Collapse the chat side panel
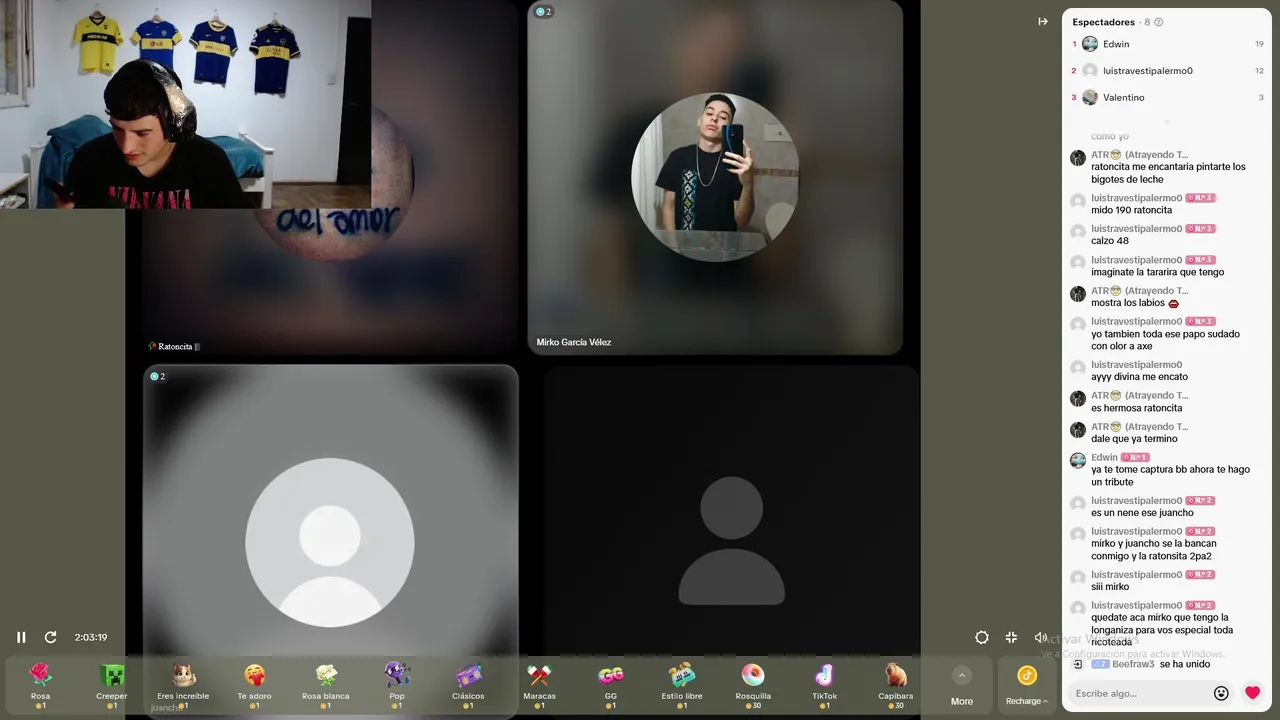 pyautogui.click(x=1043, y=21)
